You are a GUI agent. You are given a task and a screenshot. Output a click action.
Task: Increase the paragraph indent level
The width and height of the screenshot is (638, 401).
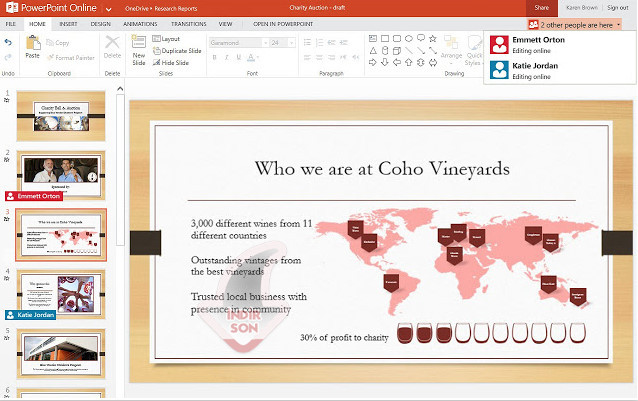(x=344, y=42)
